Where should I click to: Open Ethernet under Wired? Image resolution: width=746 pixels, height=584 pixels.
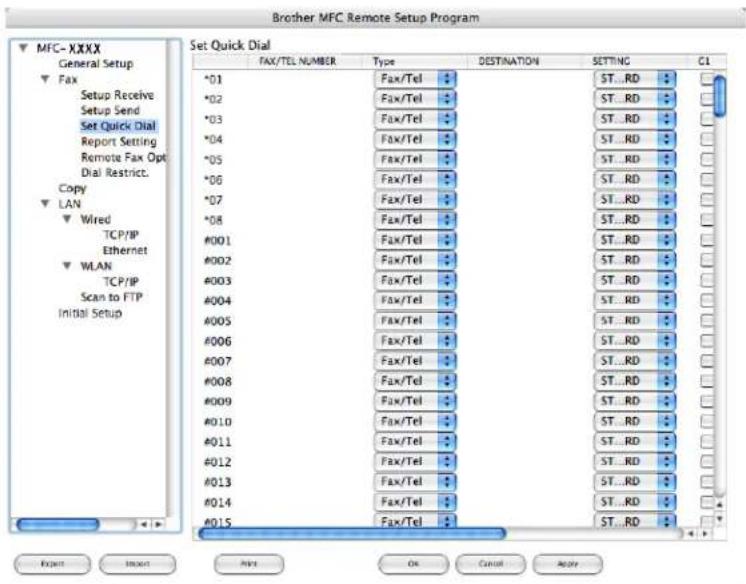tap(125, 250)
